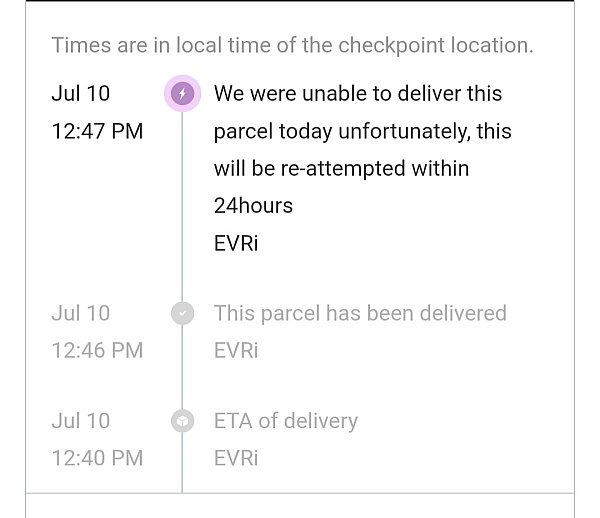Click the local time notice text

pyautogui.click(x=292, y=45)
